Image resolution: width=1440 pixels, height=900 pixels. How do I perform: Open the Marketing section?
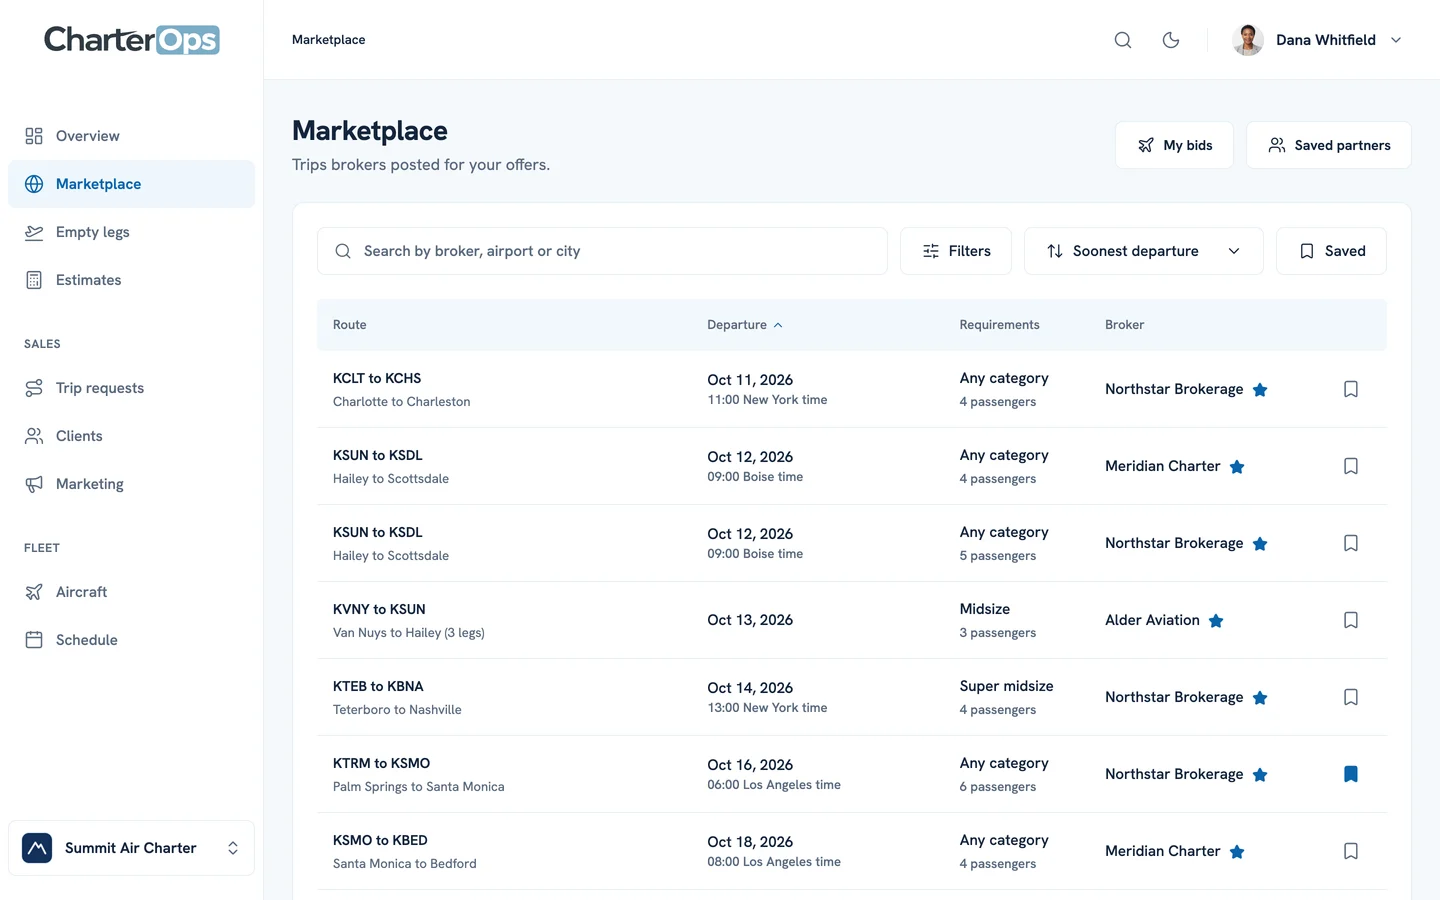point(131,484)
